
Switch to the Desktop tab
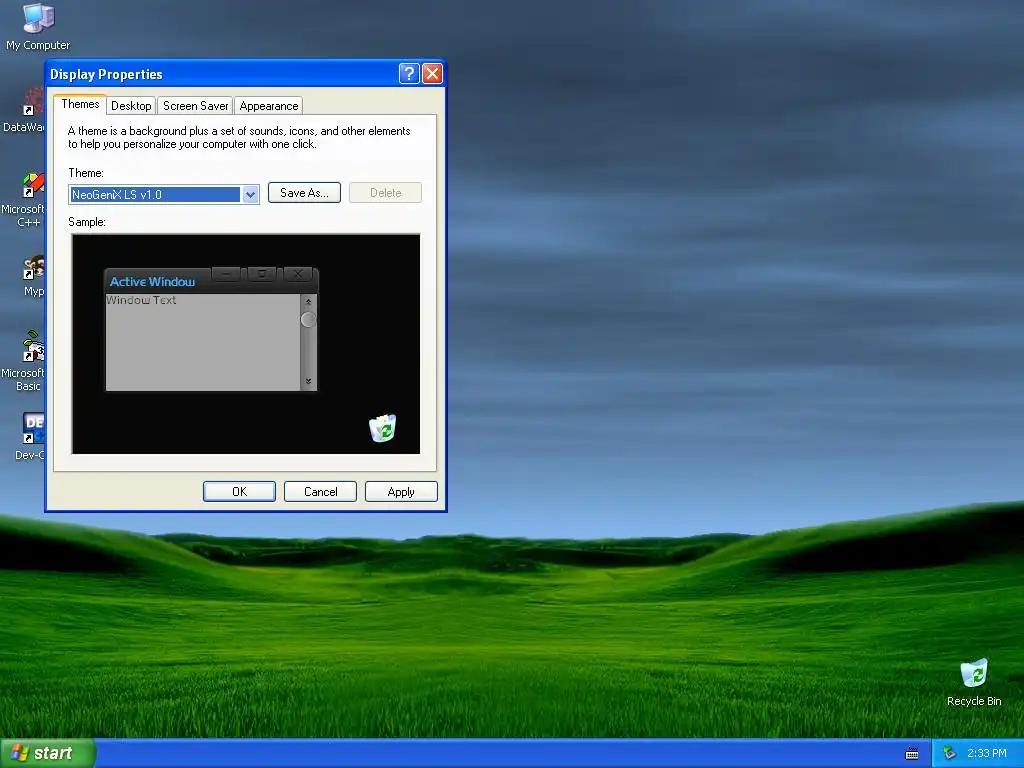[131, 106]
